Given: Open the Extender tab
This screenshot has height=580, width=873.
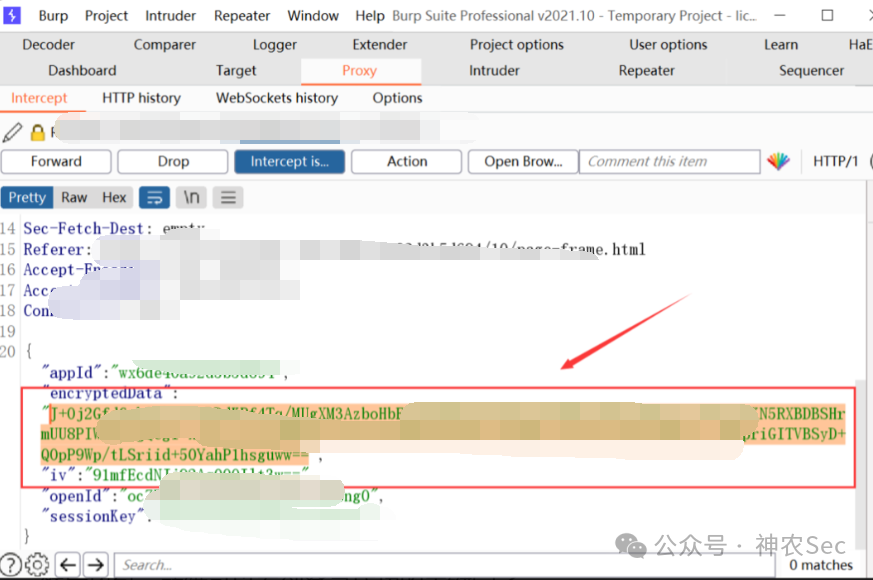Looking at the screenshot, I should pyautogui.click(x=380, y=45).
